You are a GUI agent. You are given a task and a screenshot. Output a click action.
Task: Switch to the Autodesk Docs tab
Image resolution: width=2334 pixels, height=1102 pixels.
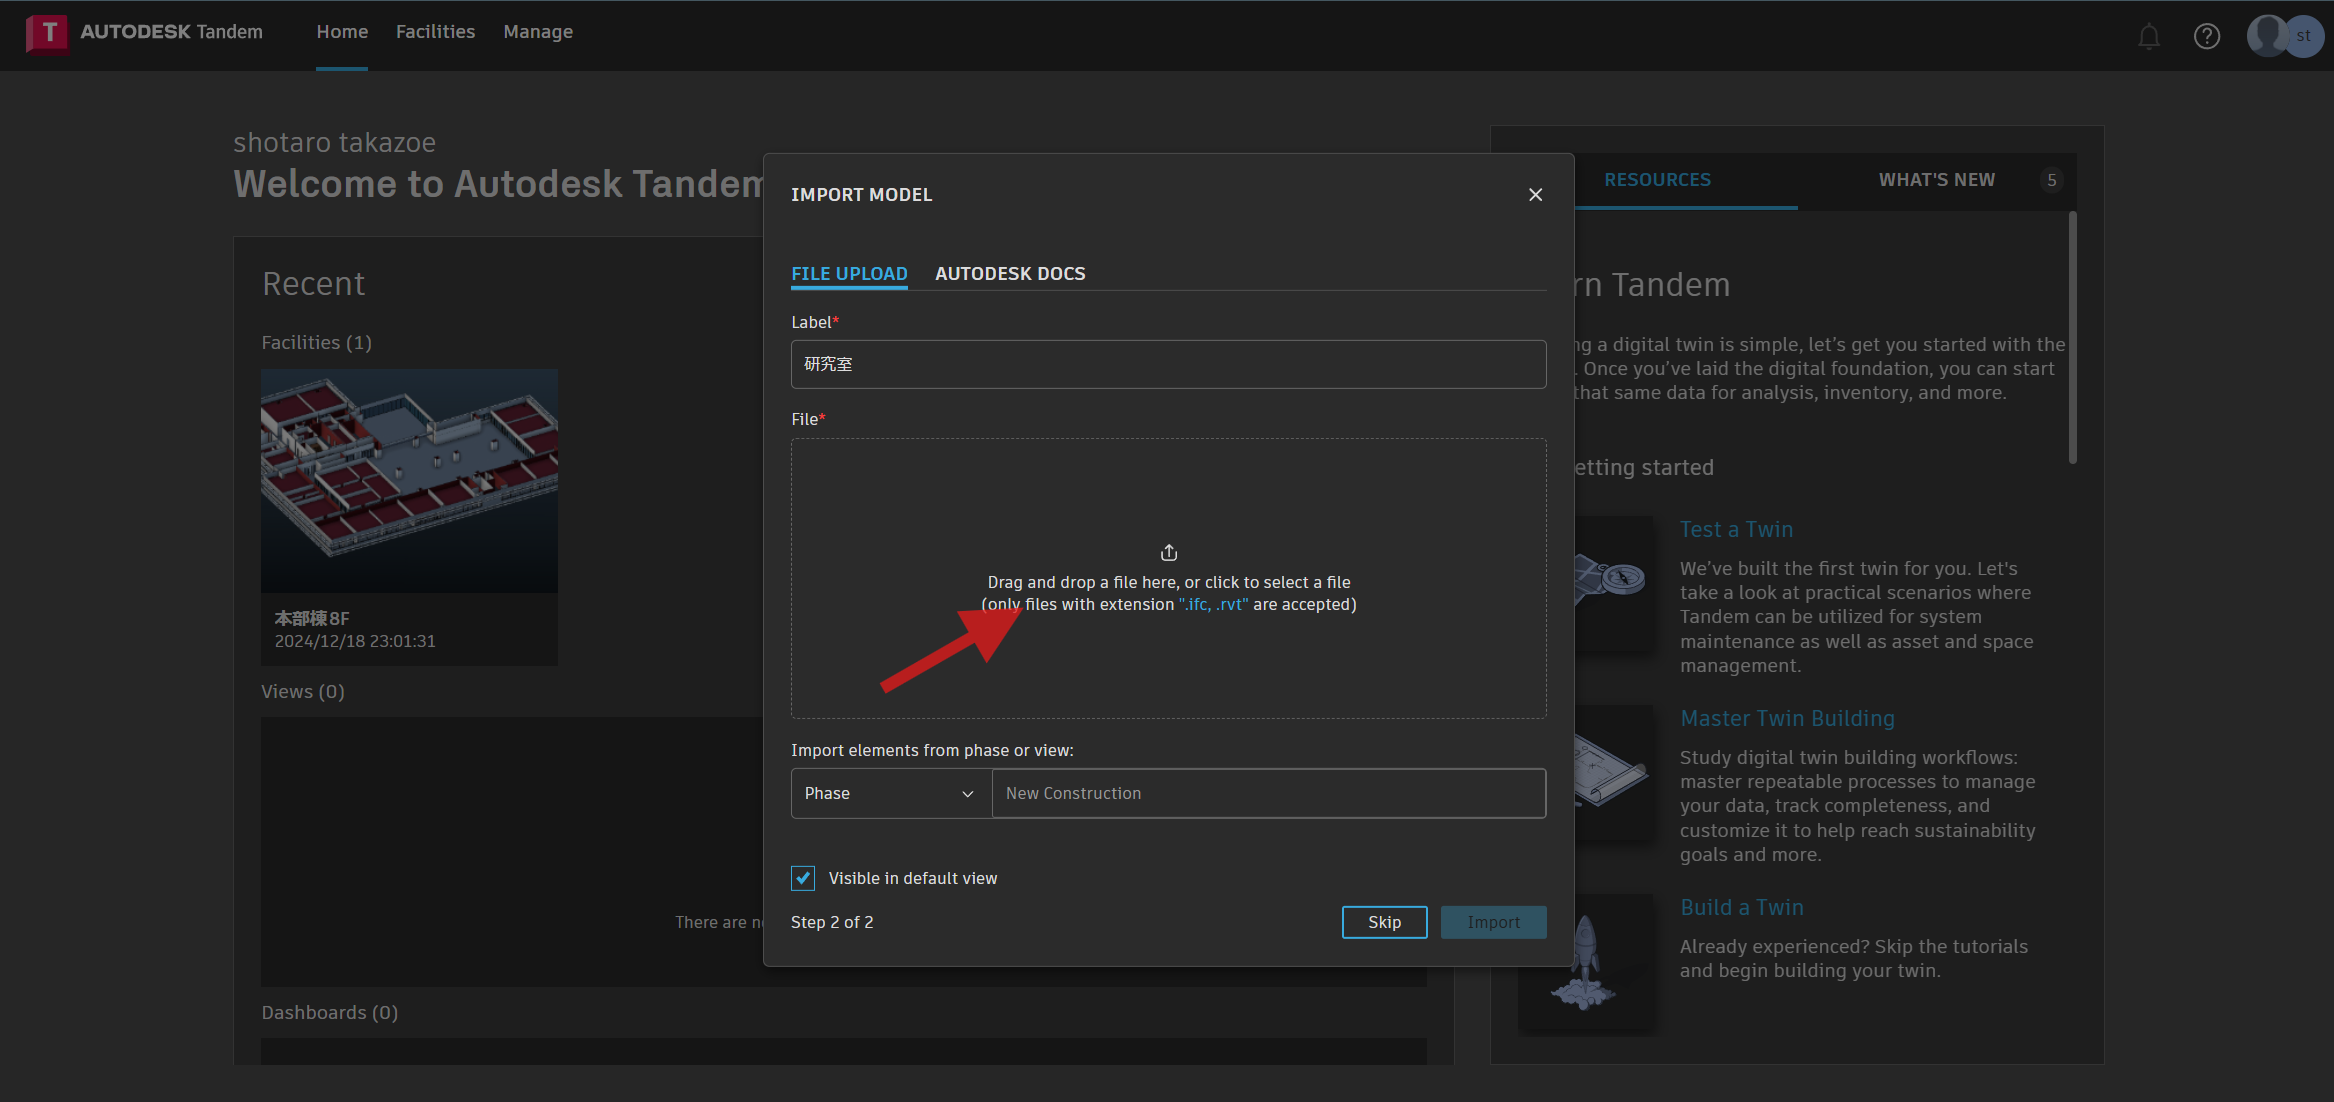(x=1010, y=273)
